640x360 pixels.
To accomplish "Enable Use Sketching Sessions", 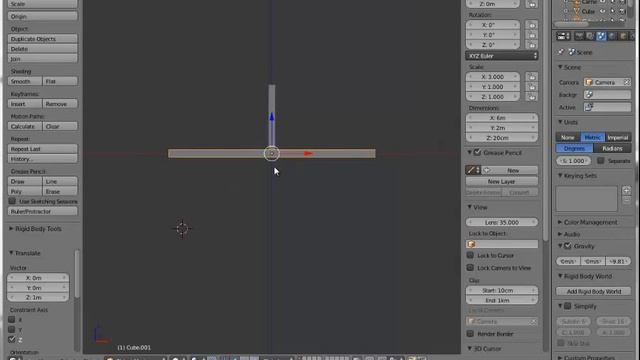I will click(12, 201).
